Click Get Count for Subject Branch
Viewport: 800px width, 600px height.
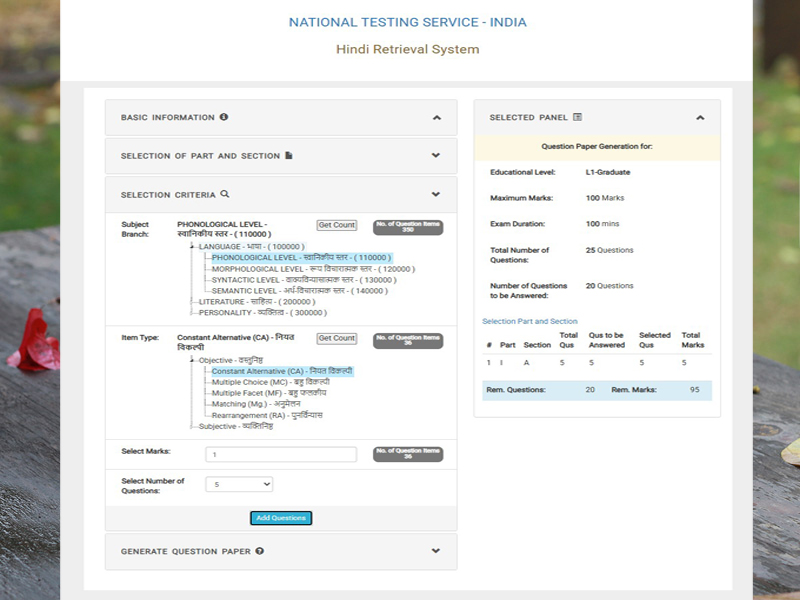point(337,225)
